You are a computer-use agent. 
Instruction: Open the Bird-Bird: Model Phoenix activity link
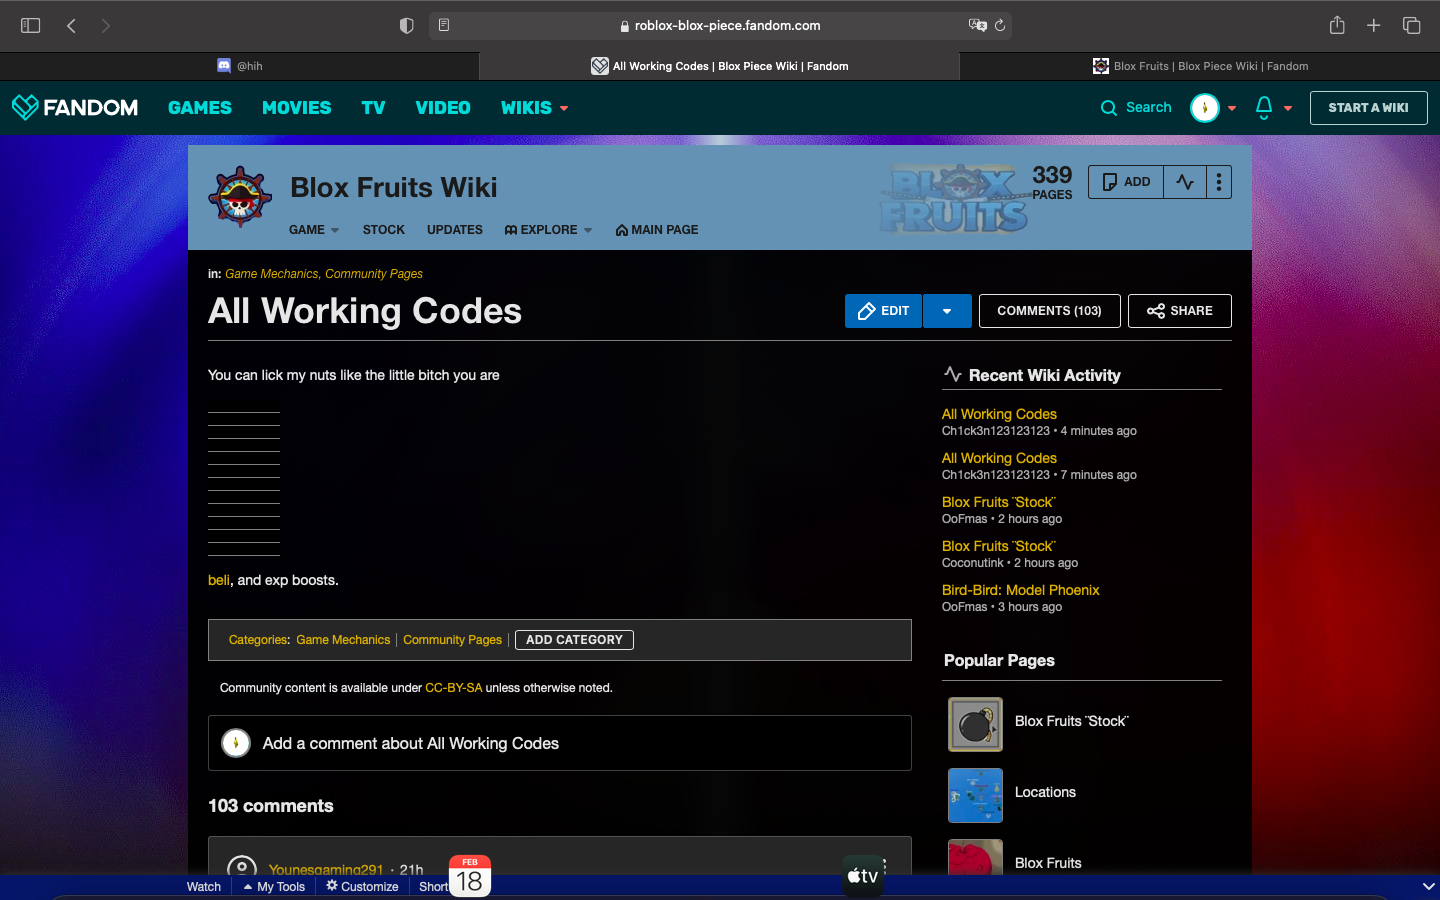1020,590
